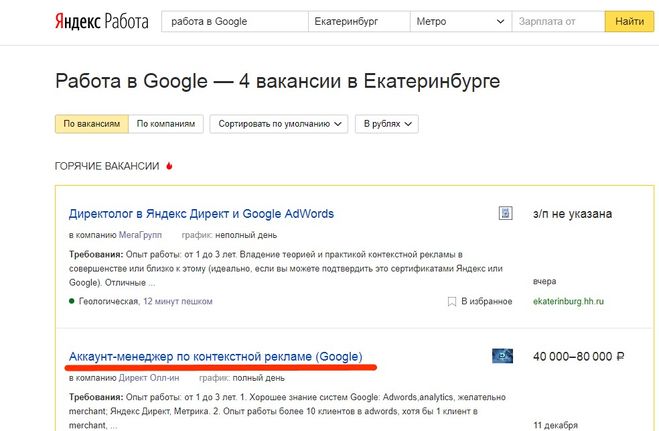This screenshot has width=659, height=431.
Task: Open the Директолог в Яндекс Директ vacancy
Action: pyautogui.click(x=201, y=214)
